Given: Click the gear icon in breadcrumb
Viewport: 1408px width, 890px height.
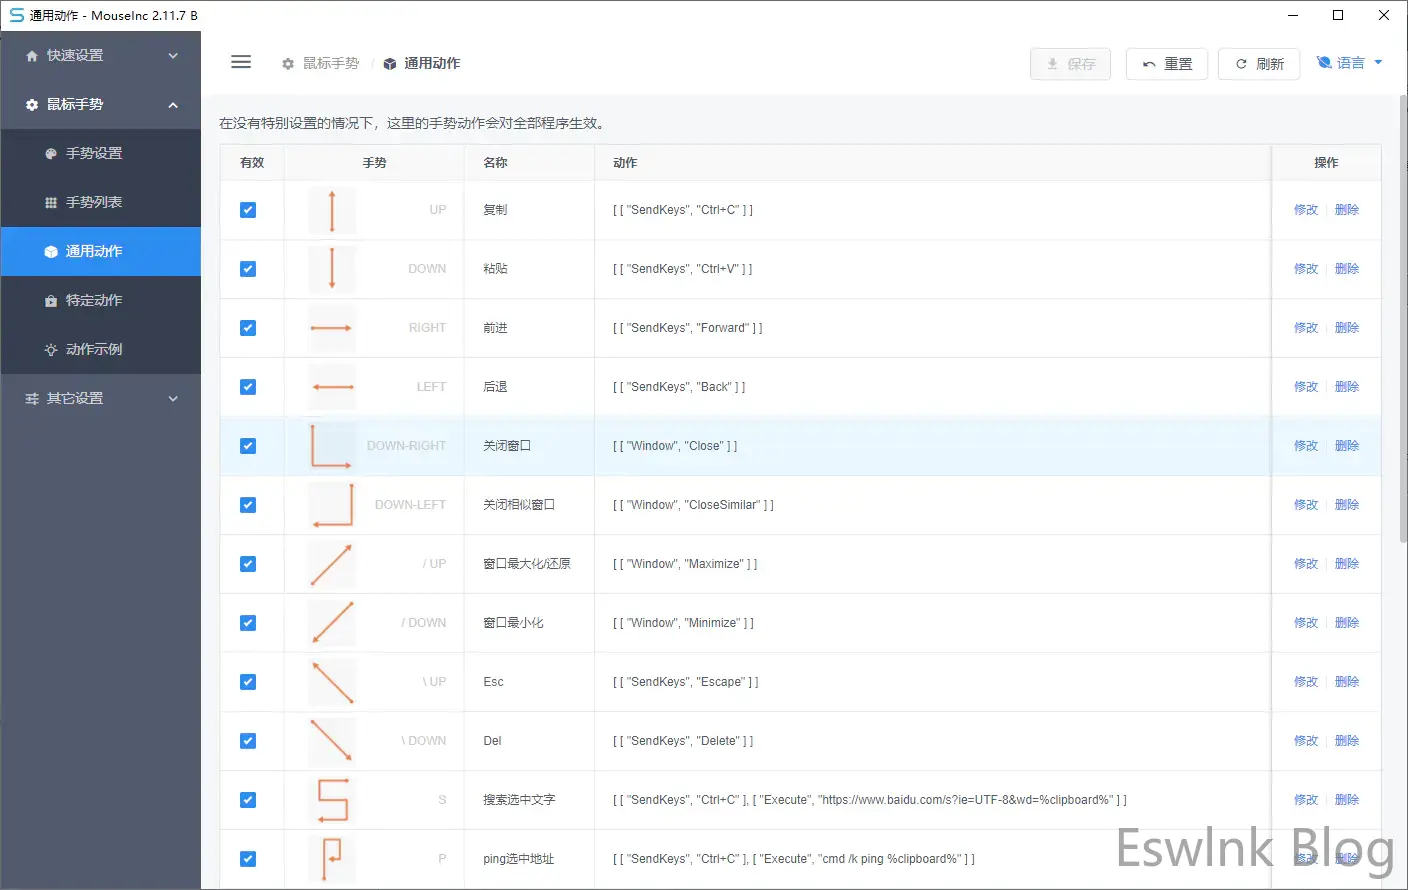Looking at the screenshot, I should [288, 64].
